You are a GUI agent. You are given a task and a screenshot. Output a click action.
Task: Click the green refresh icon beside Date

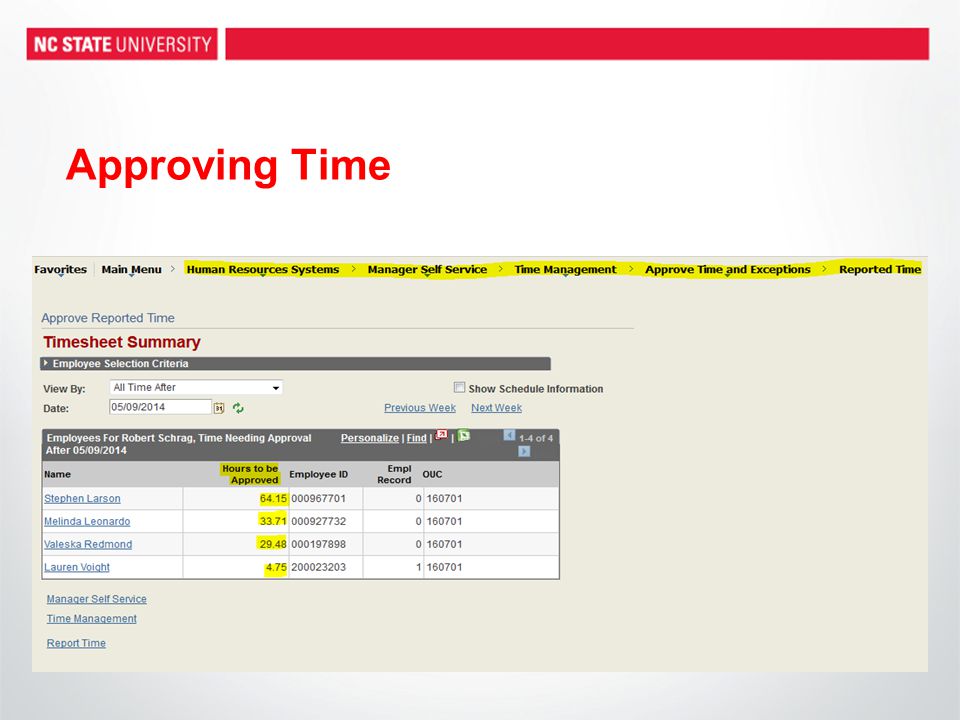[238, 408]
